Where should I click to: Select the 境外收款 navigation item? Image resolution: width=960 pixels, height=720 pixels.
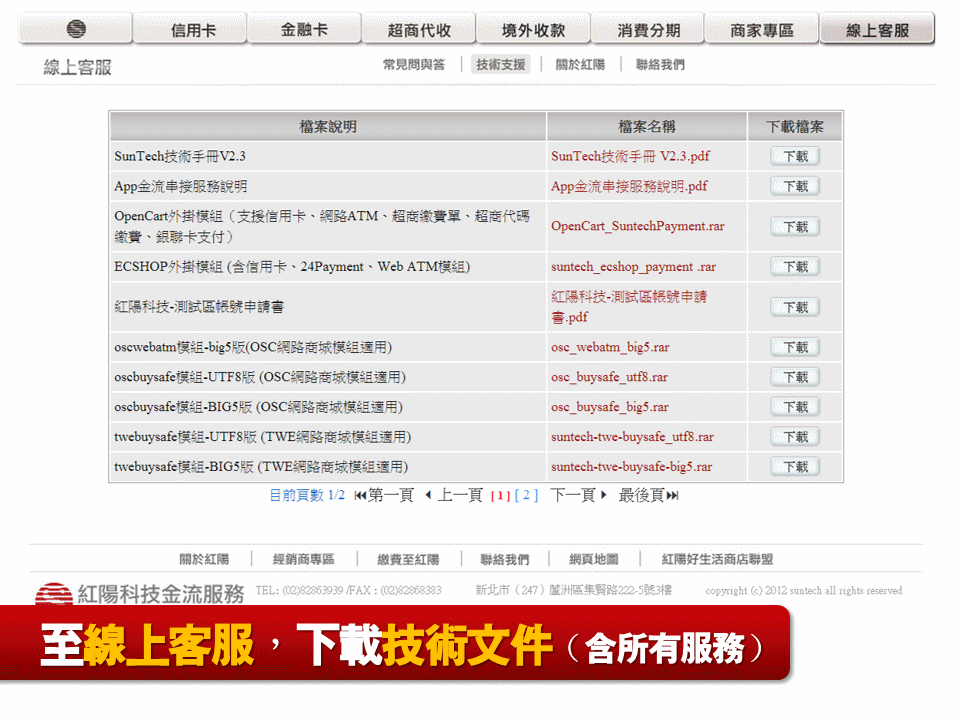click(534, 27)
